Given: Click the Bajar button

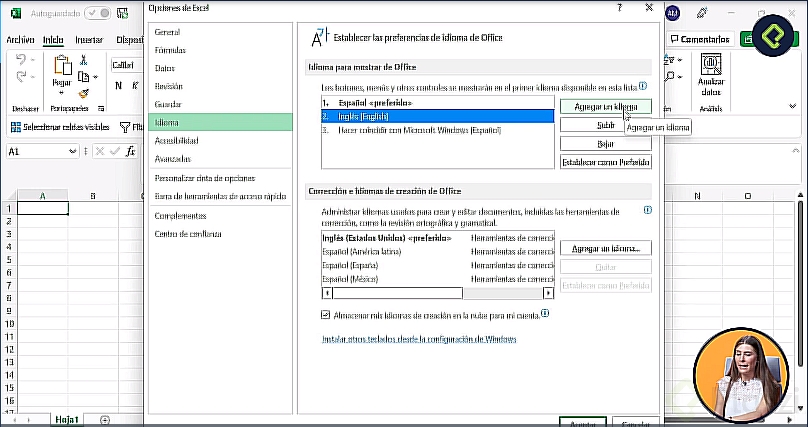Looking at the screenshot, I should tap(605, 144).
